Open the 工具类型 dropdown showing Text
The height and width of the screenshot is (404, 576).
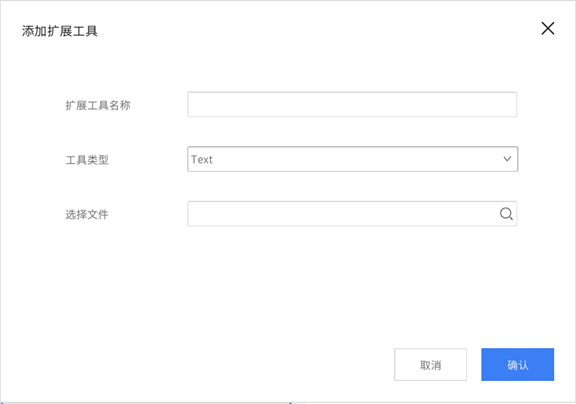coord(352,159)
